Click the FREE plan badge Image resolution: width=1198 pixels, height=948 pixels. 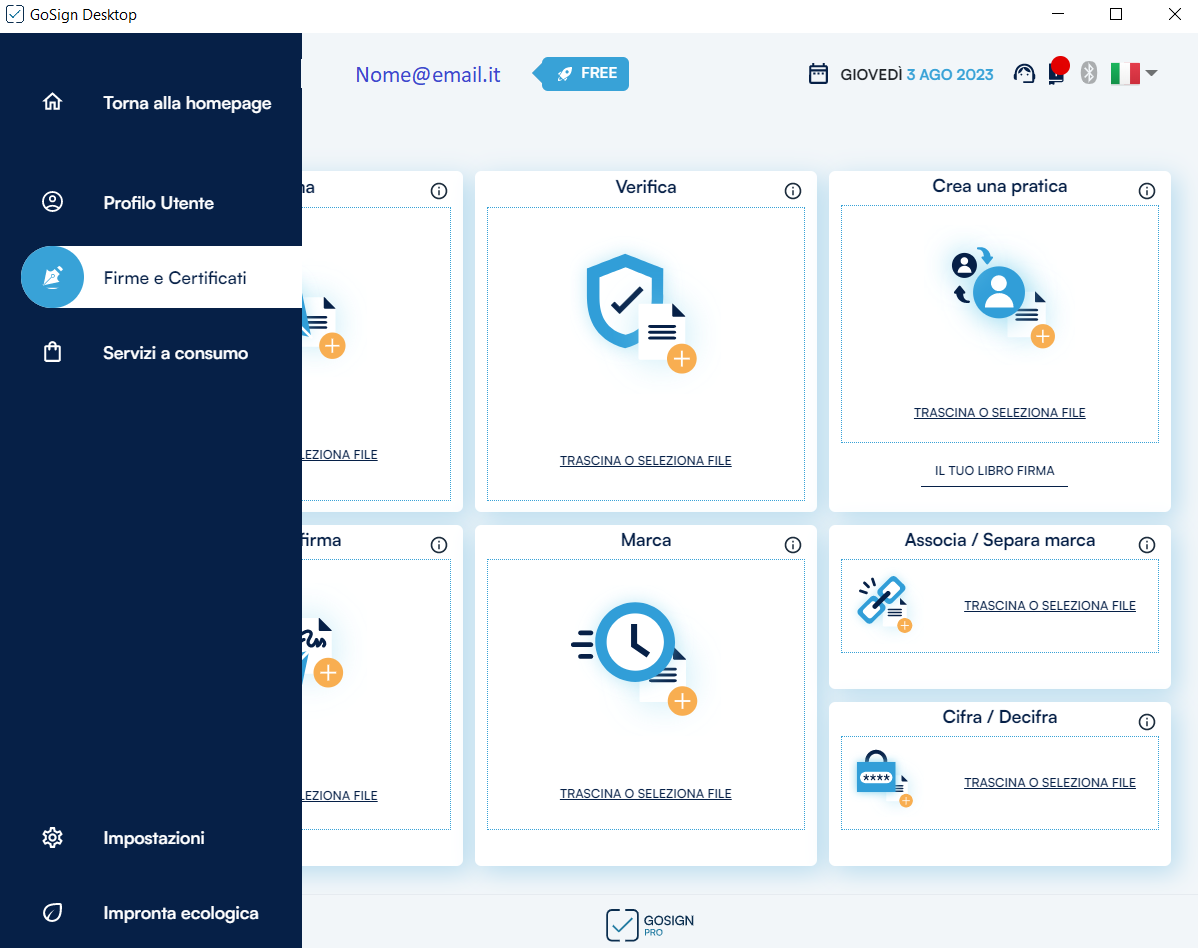(588, 73)
